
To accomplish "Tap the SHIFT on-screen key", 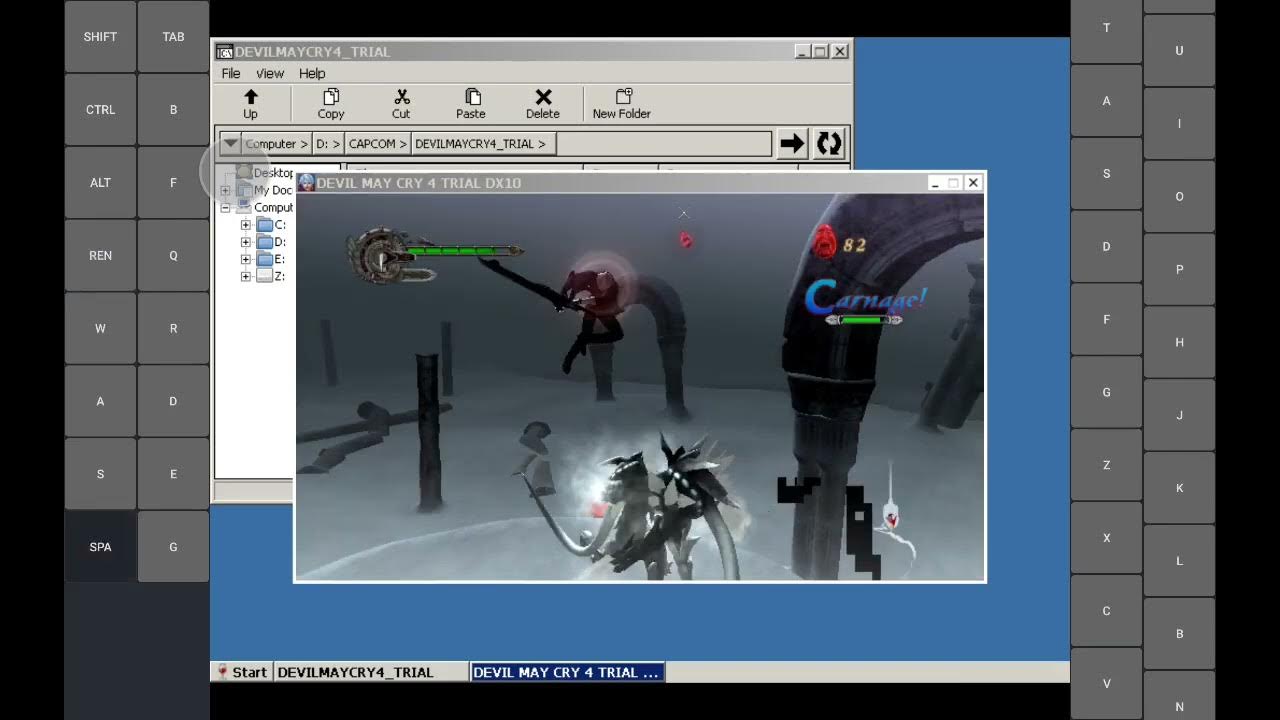I will click(x=100, y=37).
